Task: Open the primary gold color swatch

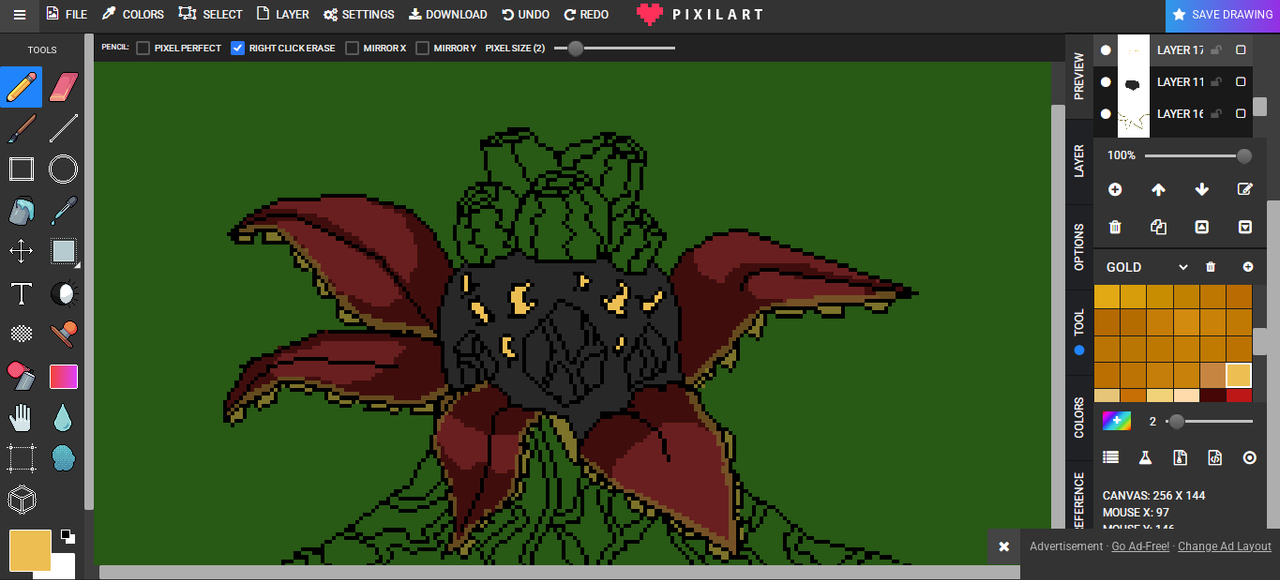Action: (x=30, y=551)
